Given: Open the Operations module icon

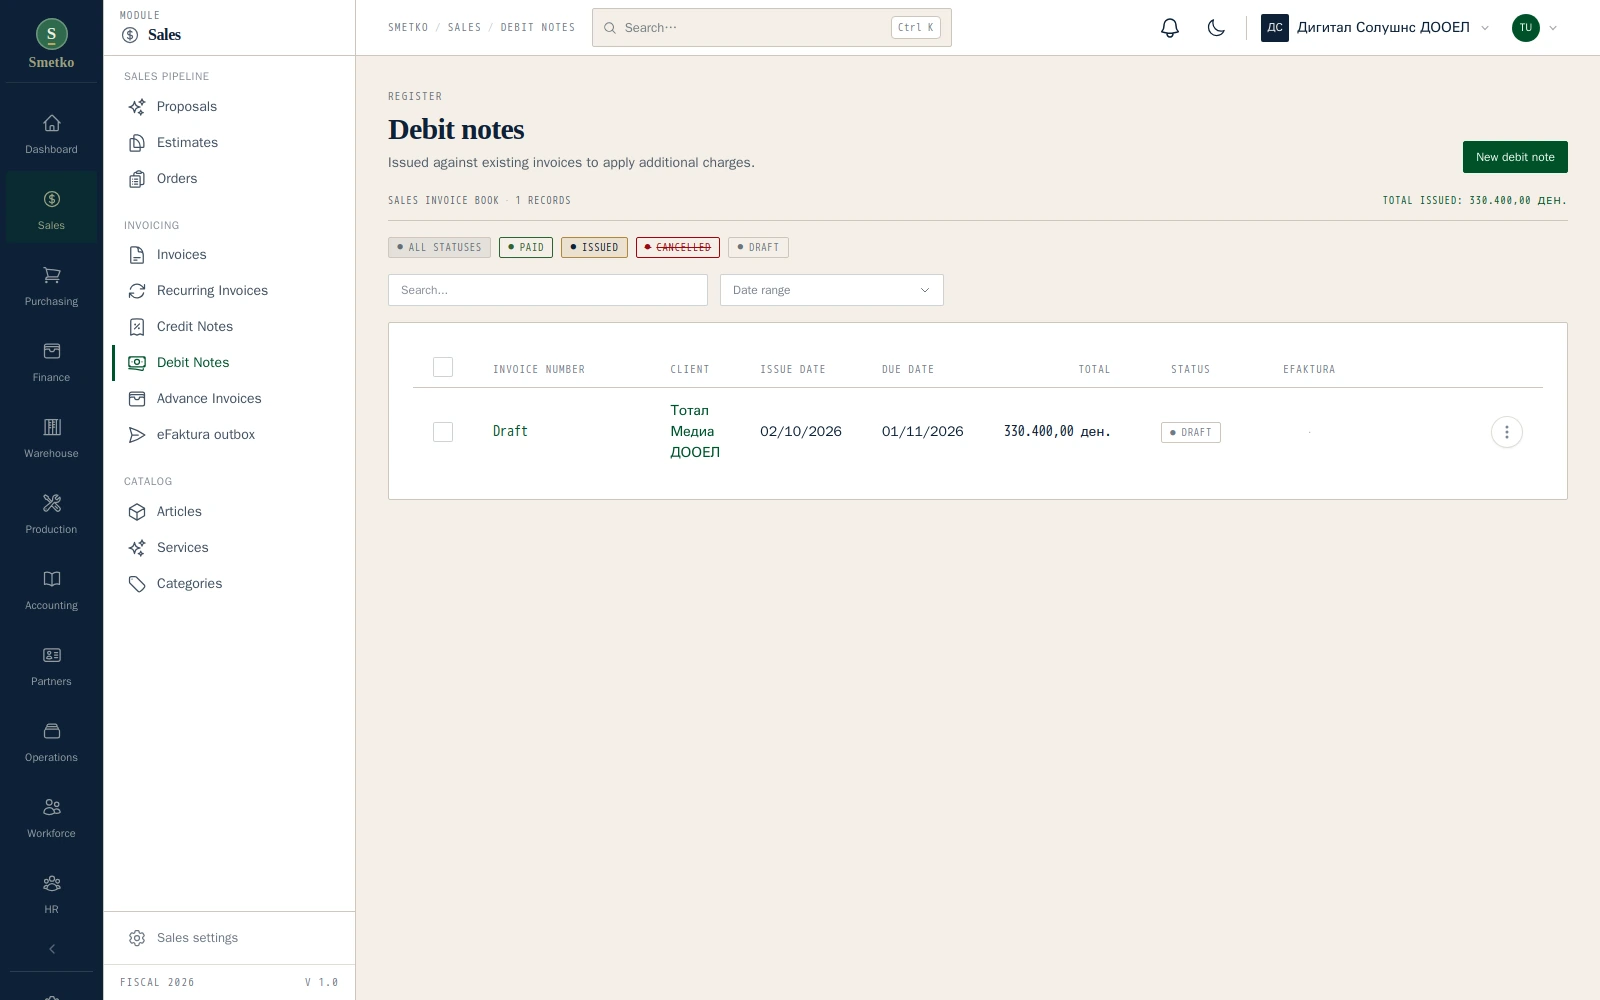Looking at the screenshot, I should 51,731.
